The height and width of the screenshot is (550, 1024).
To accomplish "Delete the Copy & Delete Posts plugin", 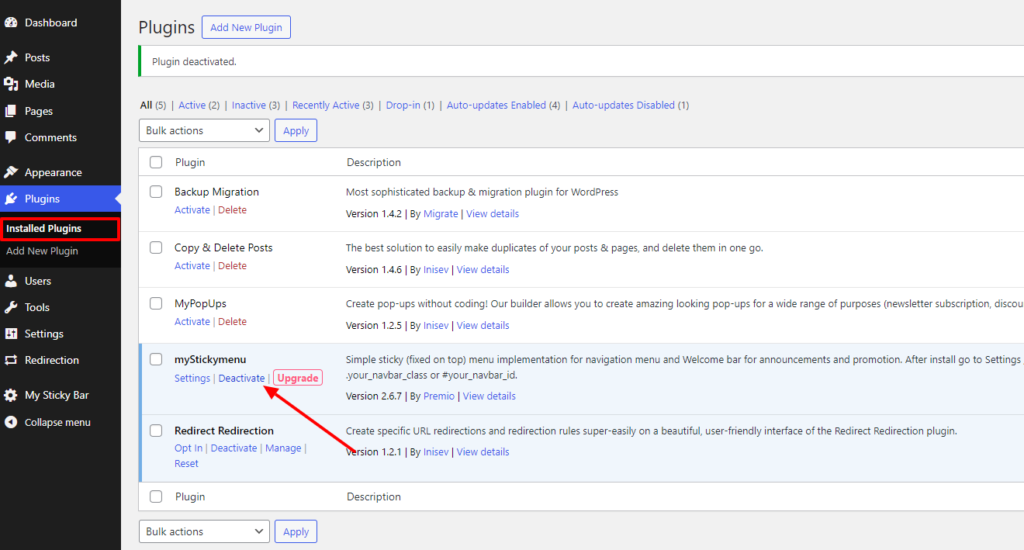I will pos(232,266).
